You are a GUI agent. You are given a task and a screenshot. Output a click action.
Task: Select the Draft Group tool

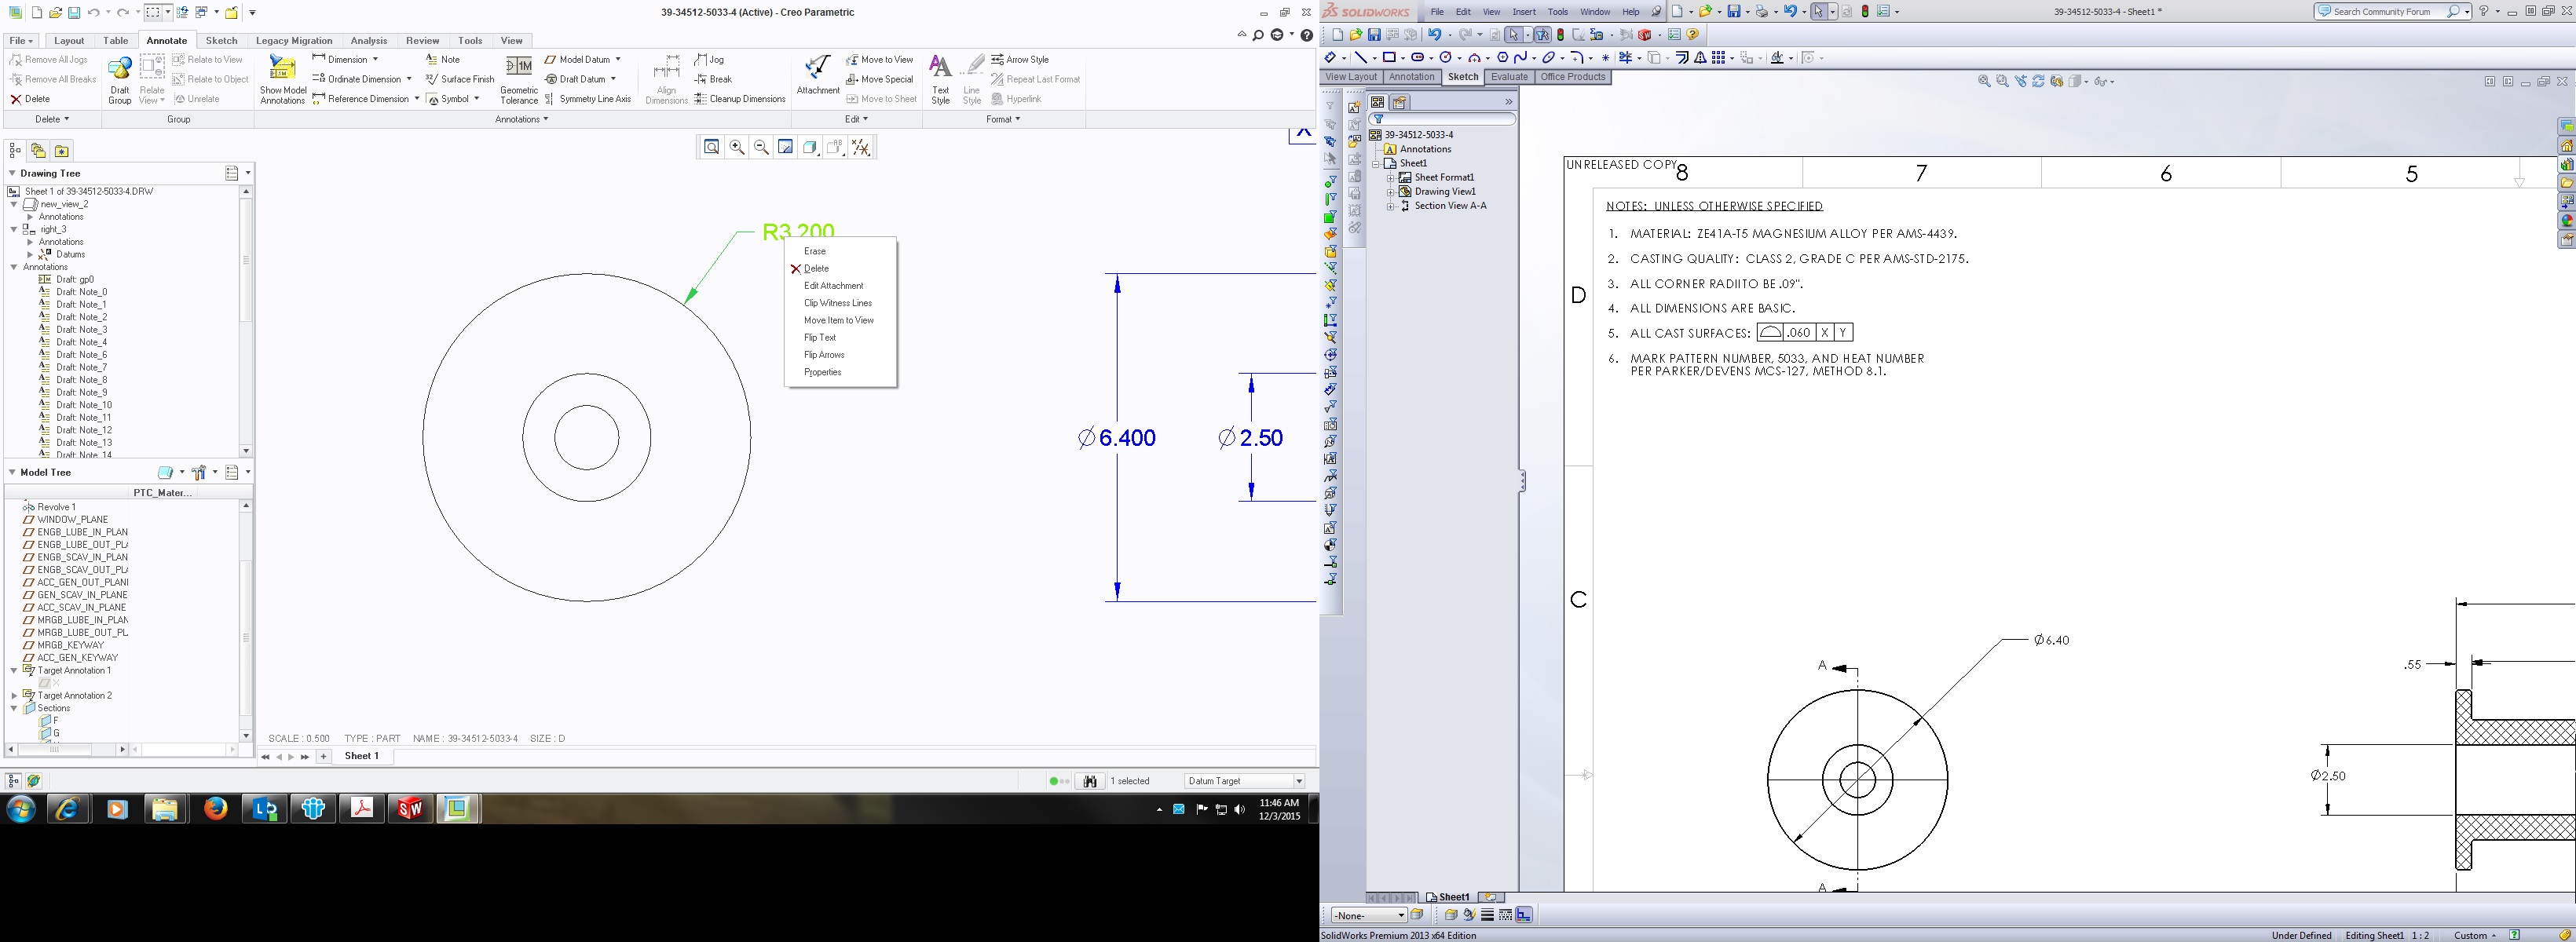(x=119, y=79)
